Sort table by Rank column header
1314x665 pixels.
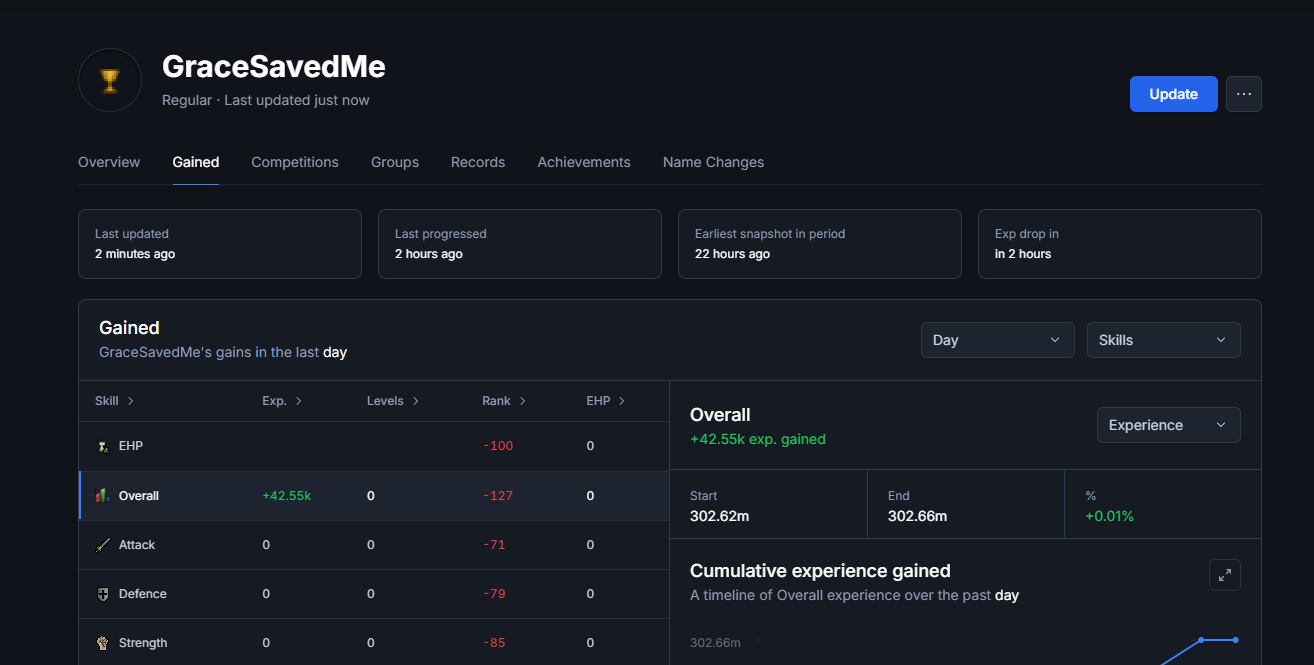503,401
